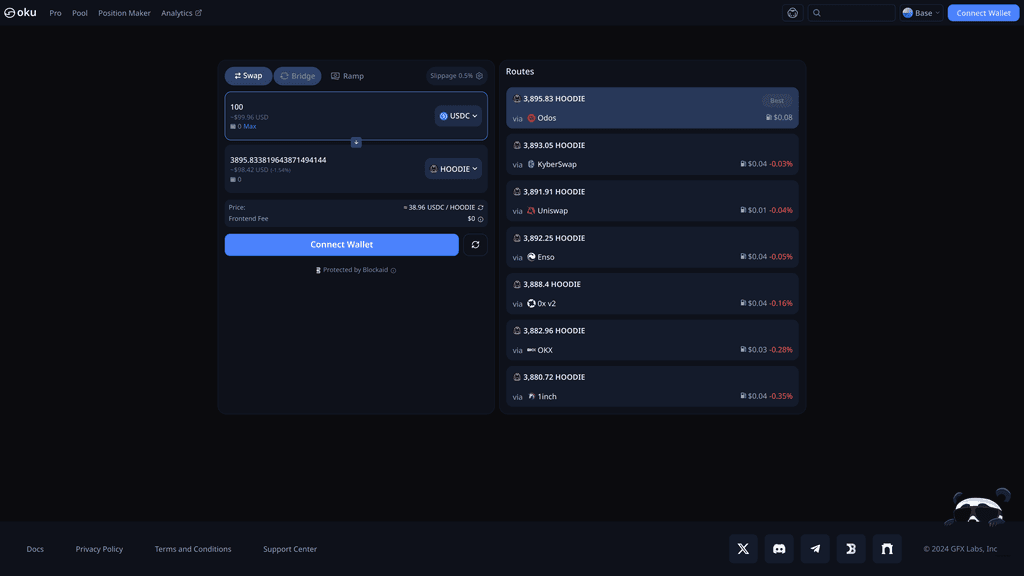Click the KyberSwap logo icon

pyautogui.click(x=531, y=165)
